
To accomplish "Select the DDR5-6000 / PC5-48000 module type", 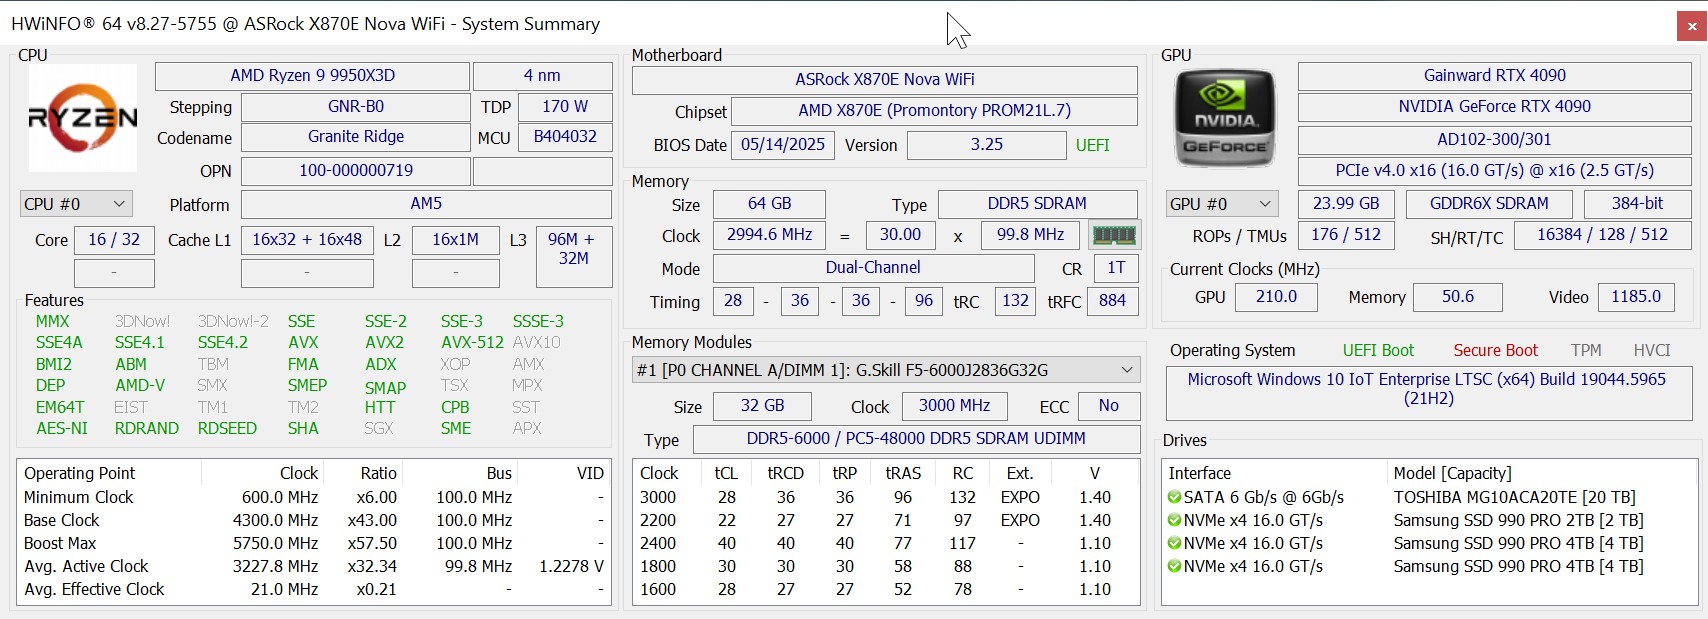I will (x=916, y=439).
